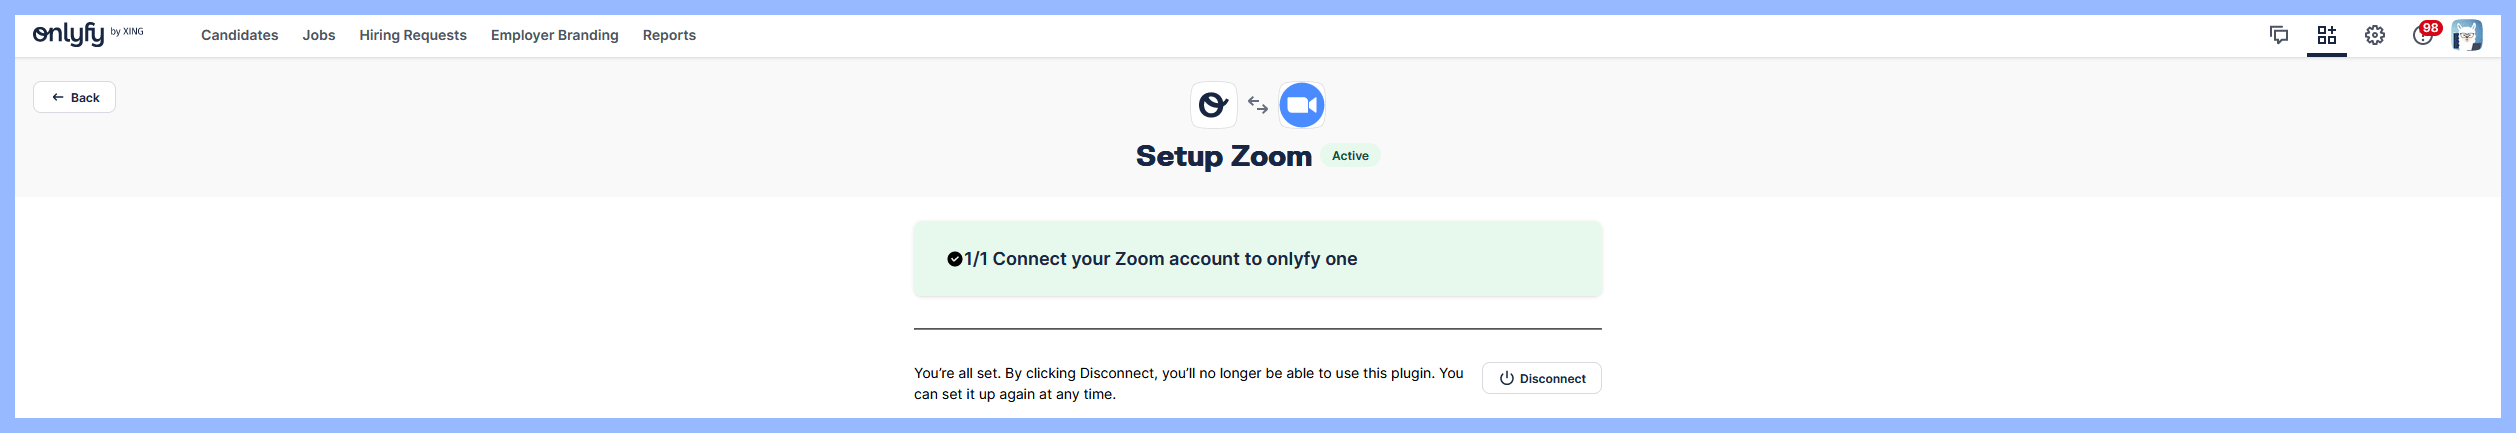The image size is (2516, 433).
Task: Disconnect the Zoom plugin
Action: pyautogui.click(x=1542, y=378)
